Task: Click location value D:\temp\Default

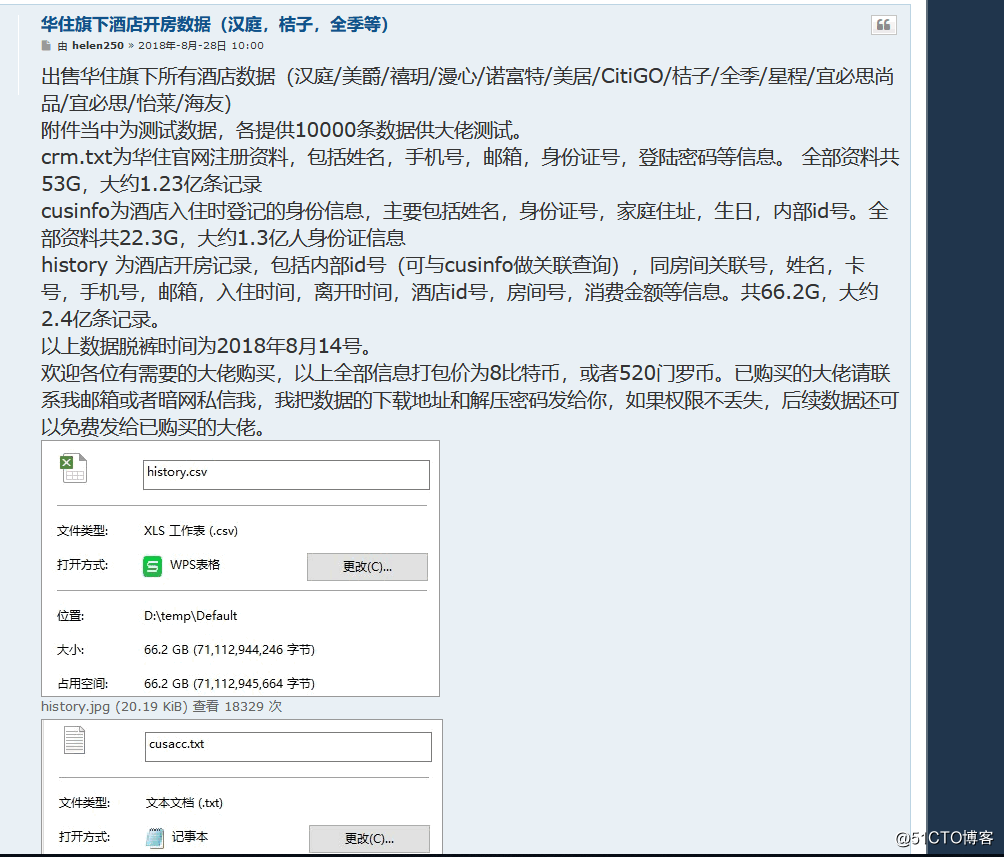Action: [x=190, y=616]
